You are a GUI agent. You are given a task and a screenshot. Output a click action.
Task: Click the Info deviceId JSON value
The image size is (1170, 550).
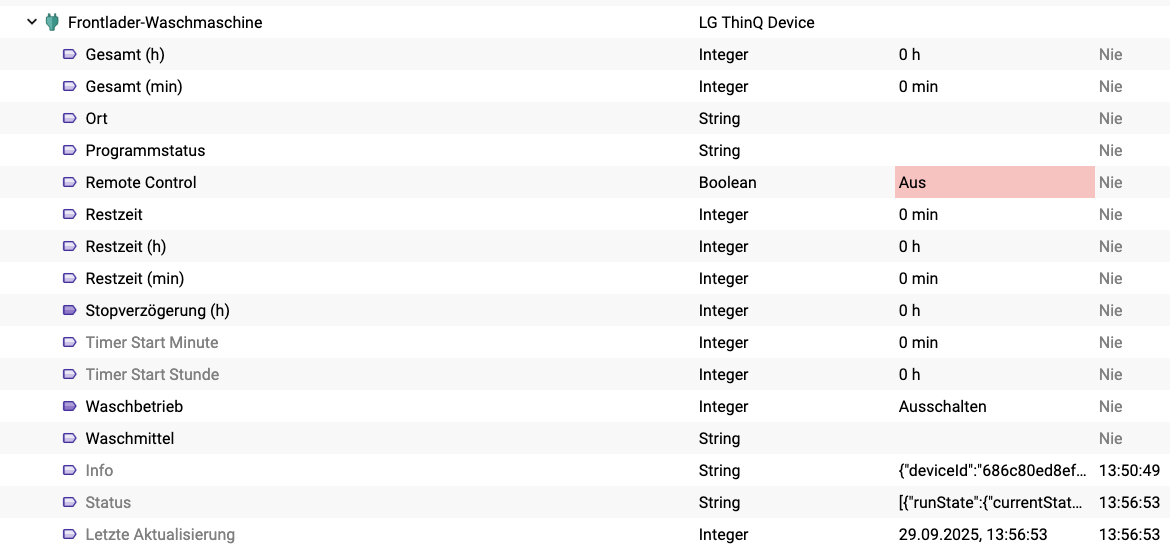tap(988, 471)
